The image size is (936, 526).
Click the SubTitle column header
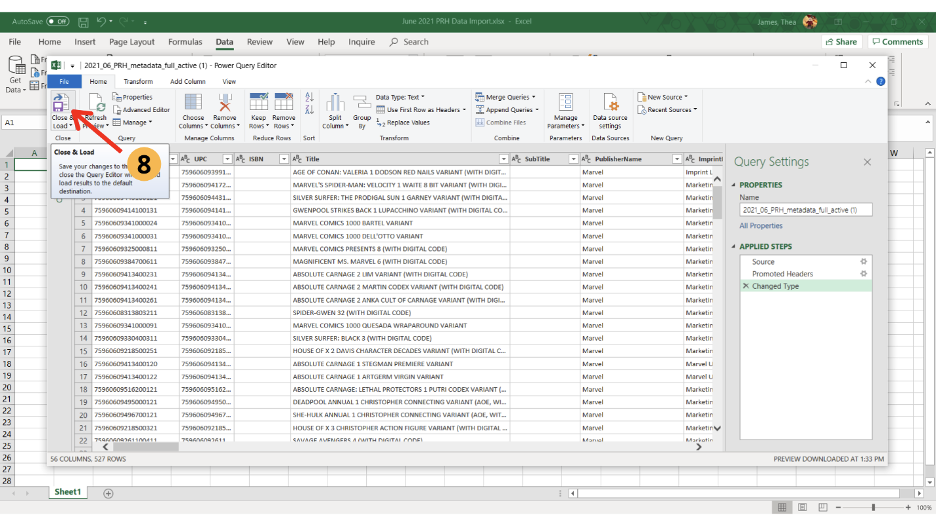tap(544, 159)
